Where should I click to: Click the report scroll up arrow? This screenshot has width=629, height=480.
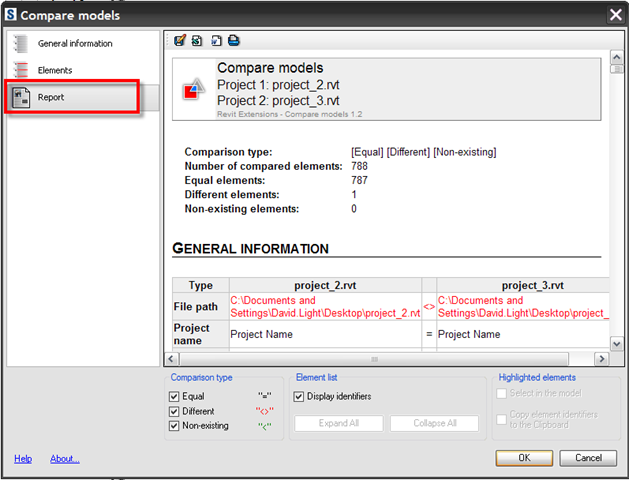(617, 57)
